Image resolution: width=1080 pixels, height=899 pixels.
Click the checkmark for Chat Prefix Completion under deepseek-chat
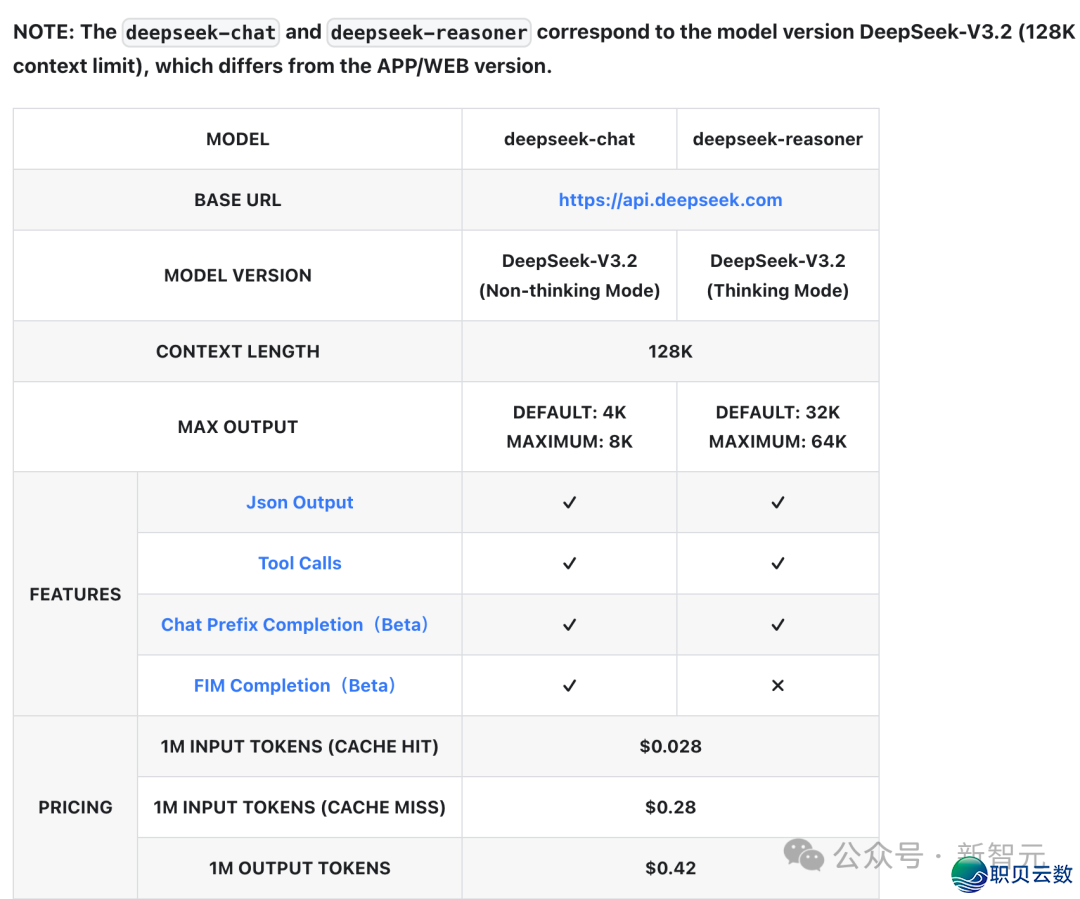click(x=569, y=624)
